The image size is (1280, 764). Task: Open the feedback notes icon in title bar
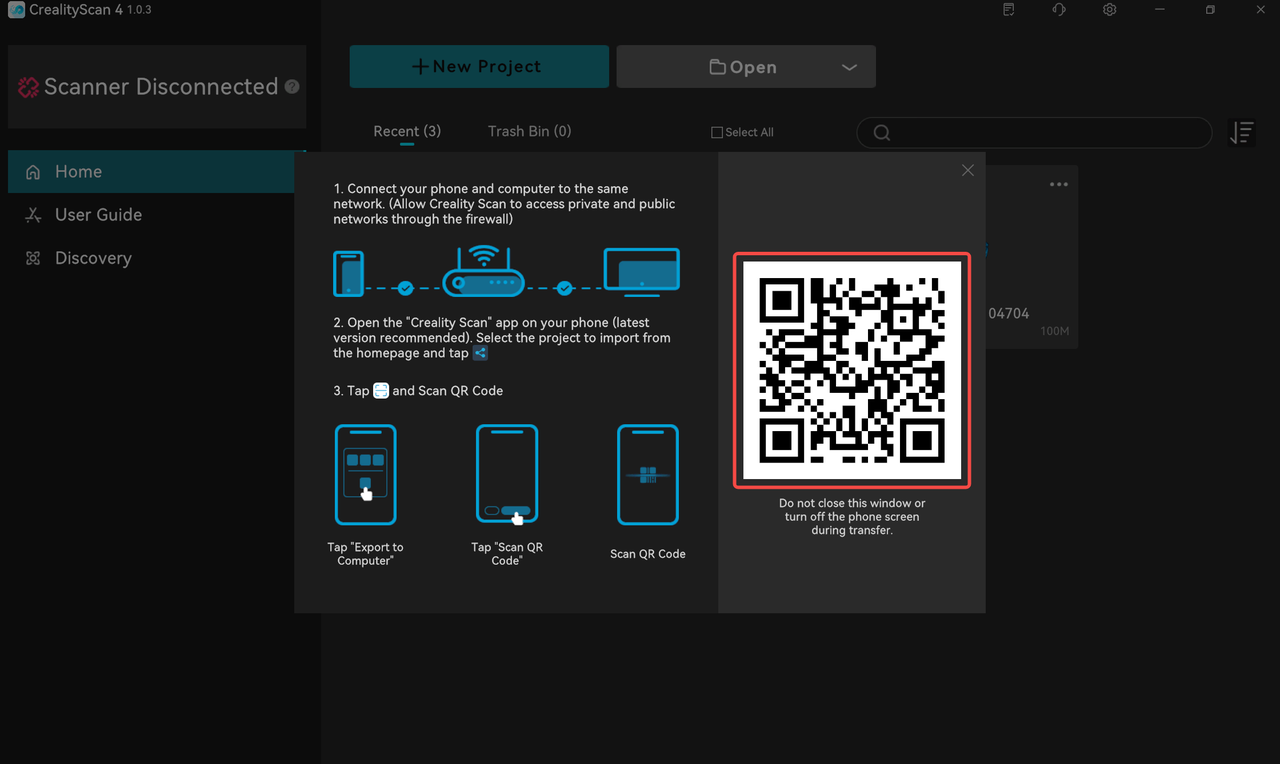[x=1009, y=10]
